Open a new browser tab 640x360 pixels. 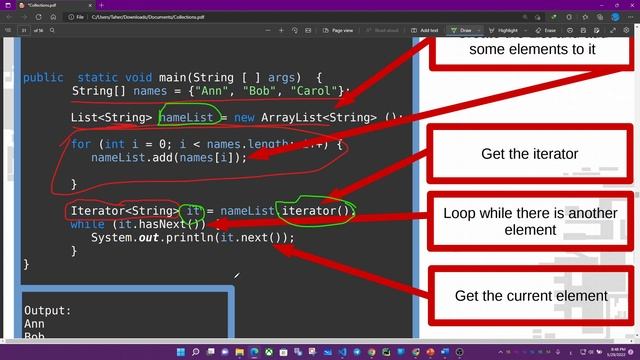101,5
